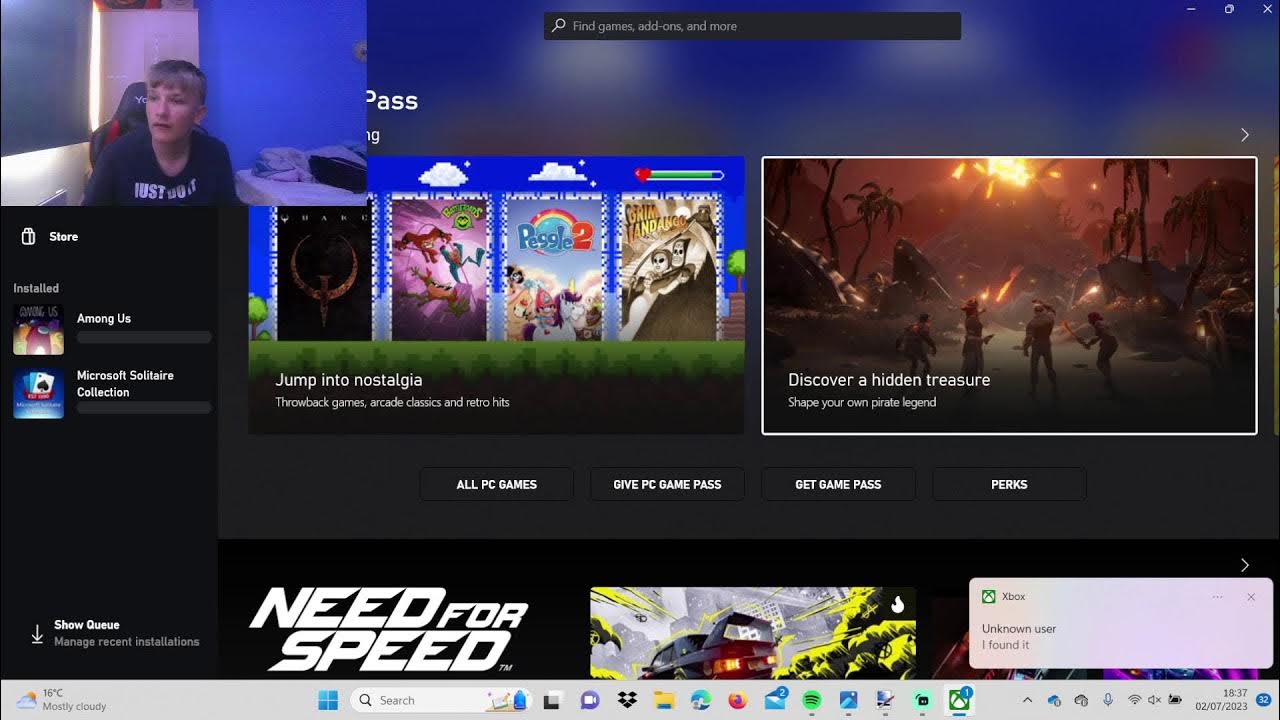This screenshot has height=720, width=1280.
Task: Click the microphone icon in the system tray
Action: pos(1108,700)
